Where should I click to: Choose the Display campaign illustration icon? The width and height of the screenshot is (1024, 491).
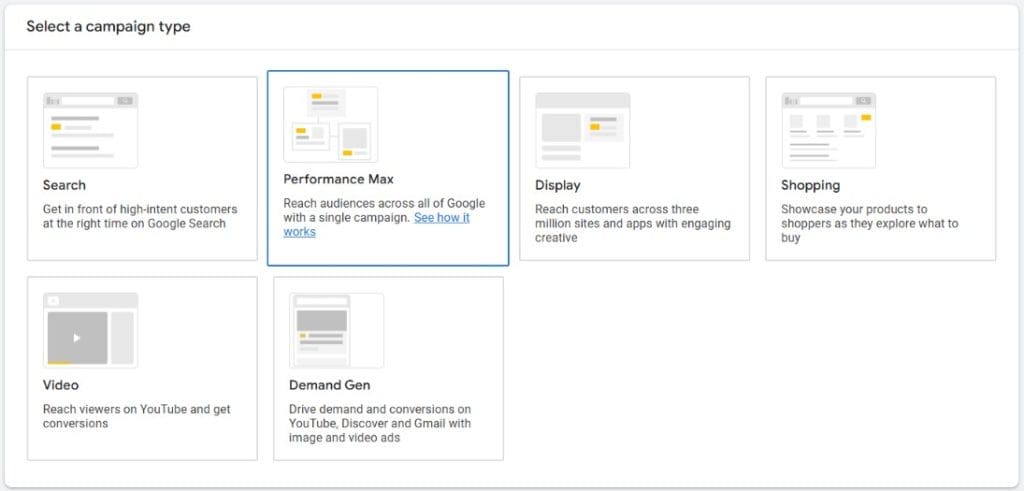coord(583,131)
